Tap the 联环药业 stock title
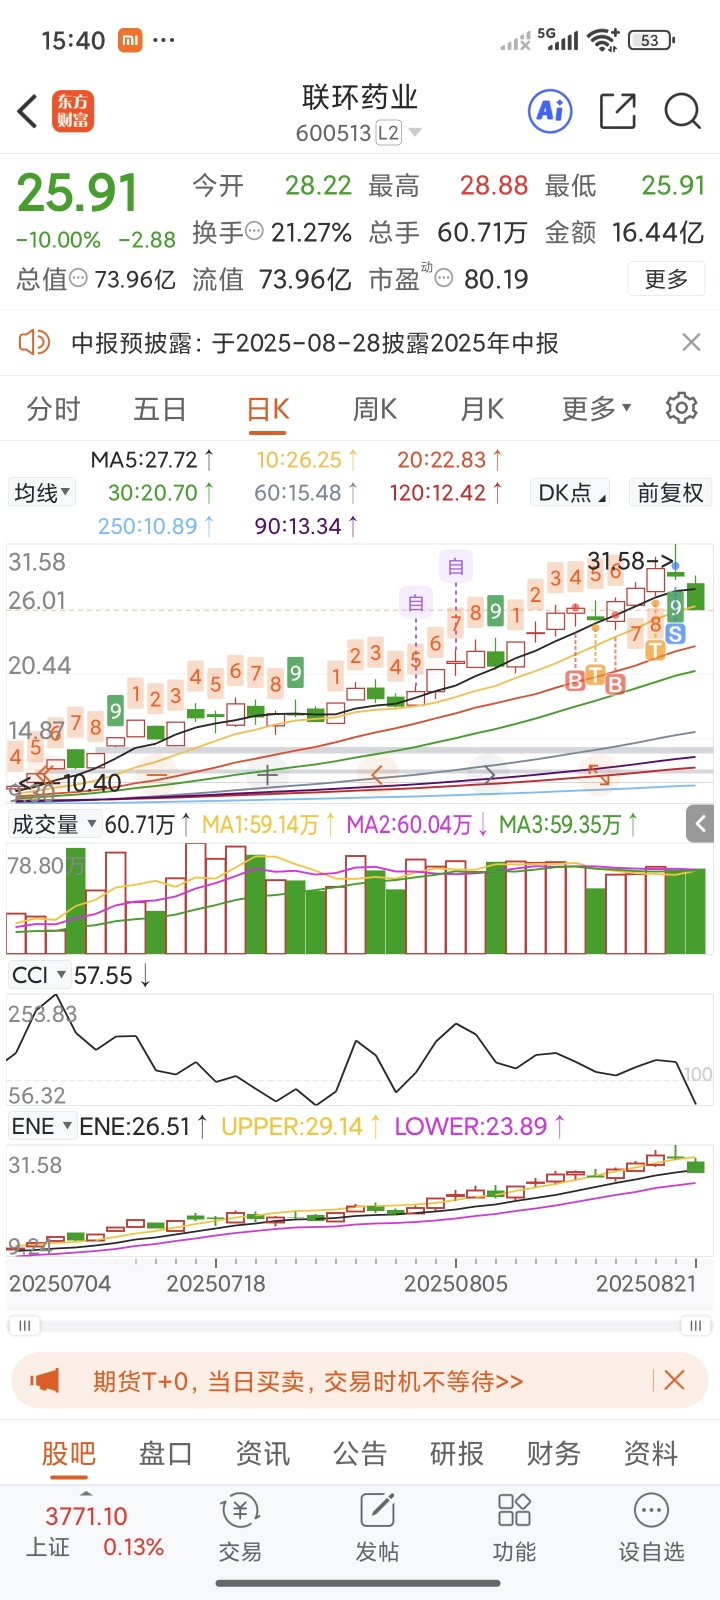The image size is (720, 1600). 360,97
